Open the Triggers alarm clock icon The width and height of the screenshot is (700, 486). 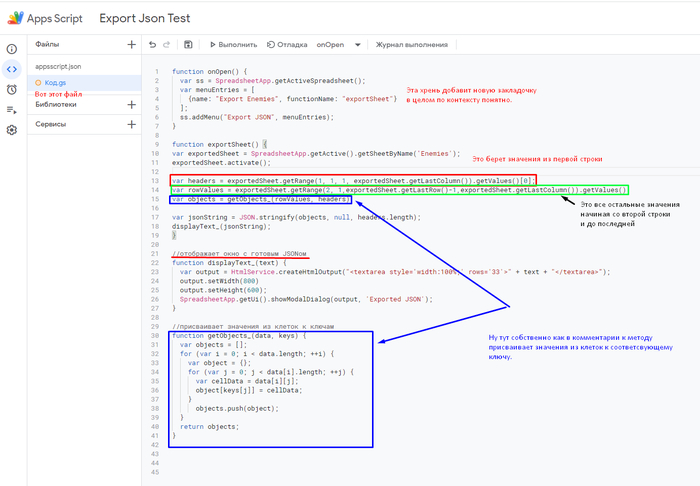click(x=11, y=89)
